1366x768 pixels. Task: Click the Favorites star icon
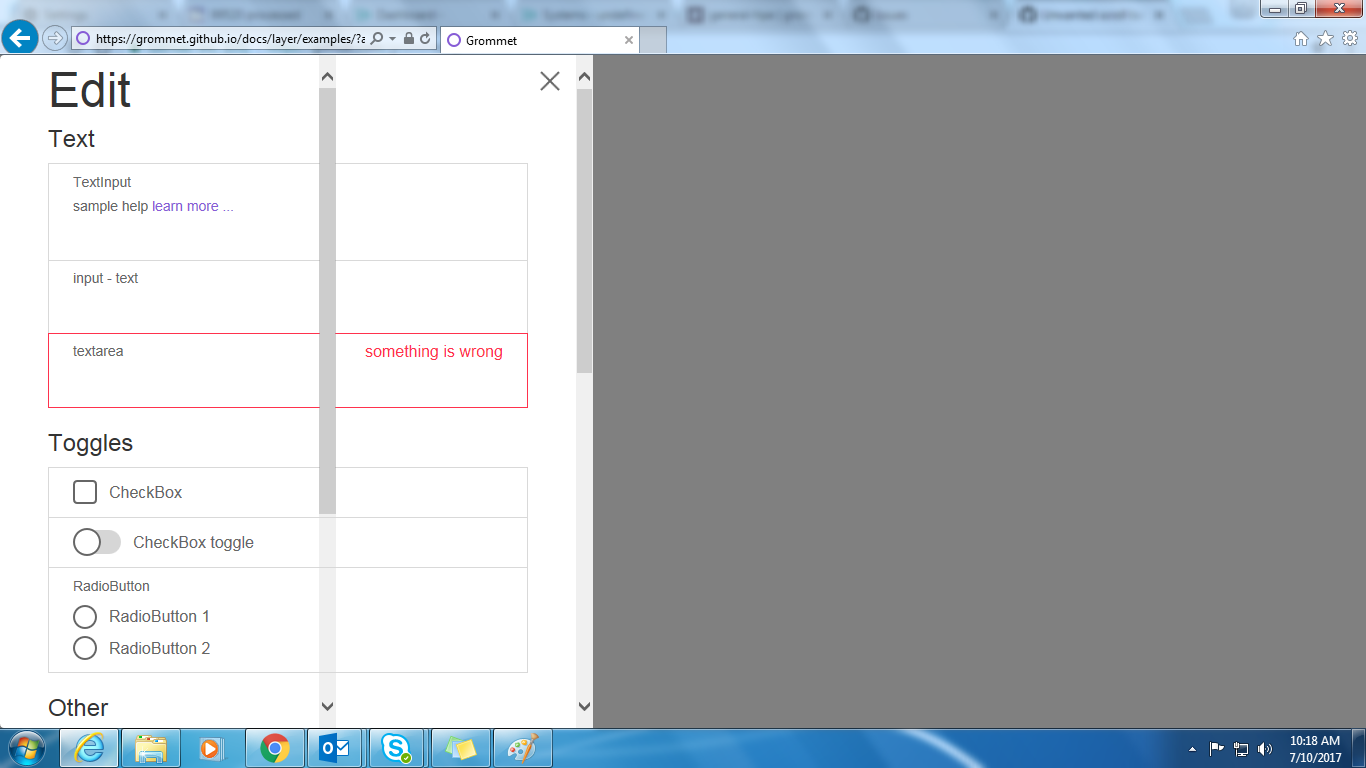[1323, 40]
